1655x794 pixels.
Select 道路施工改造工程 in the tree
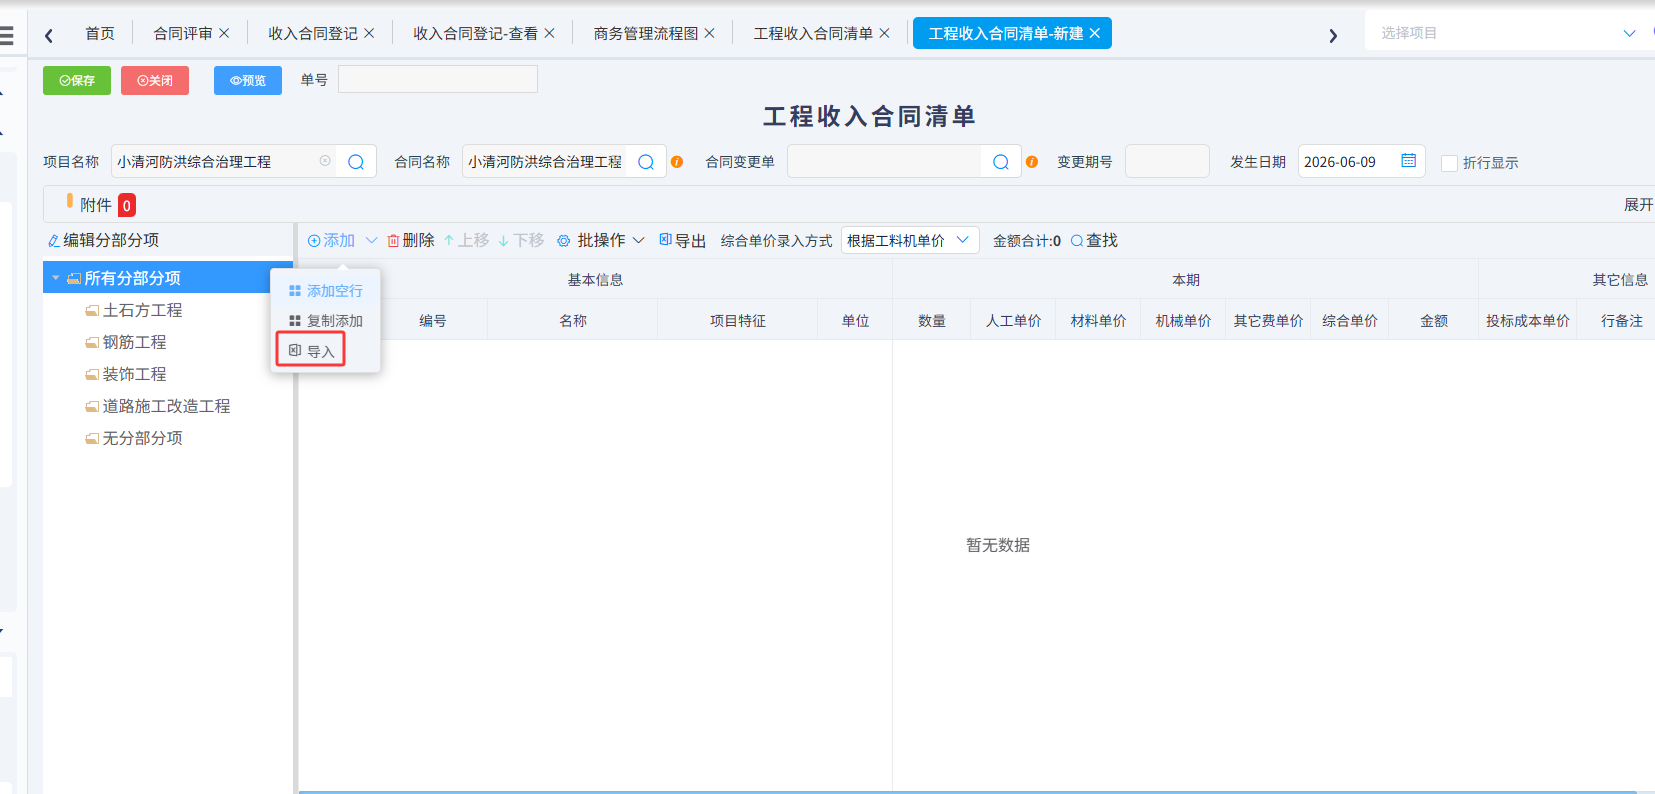tap(166, 406)
